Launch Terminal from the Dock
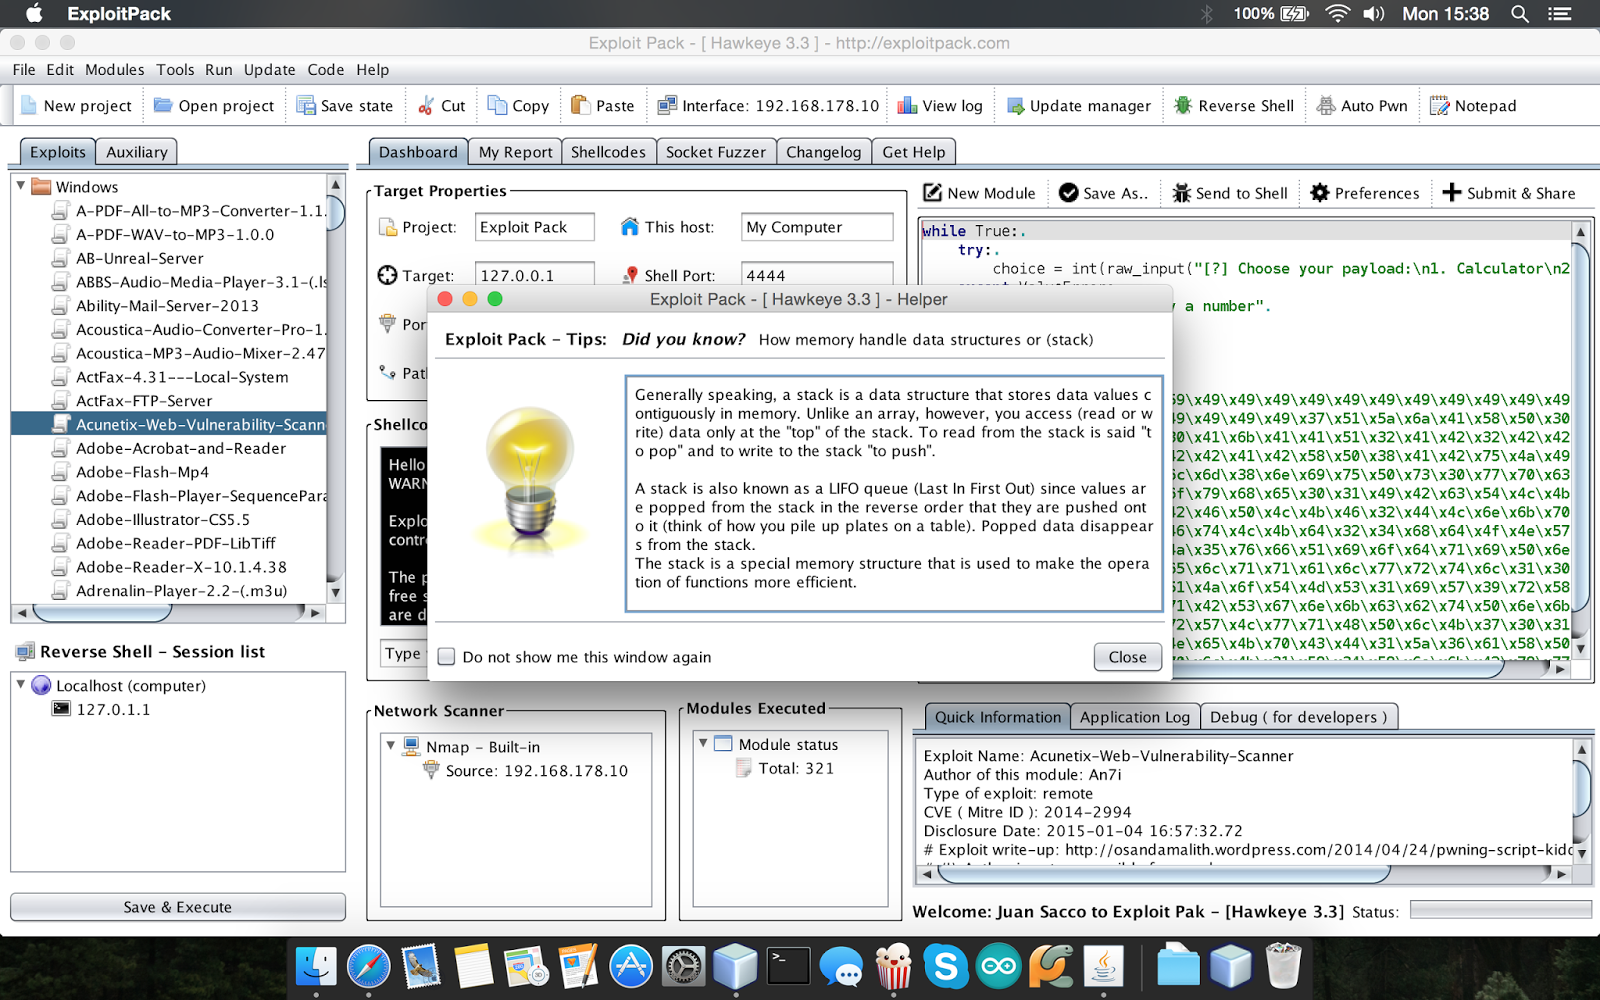 (x=788, y=966)
